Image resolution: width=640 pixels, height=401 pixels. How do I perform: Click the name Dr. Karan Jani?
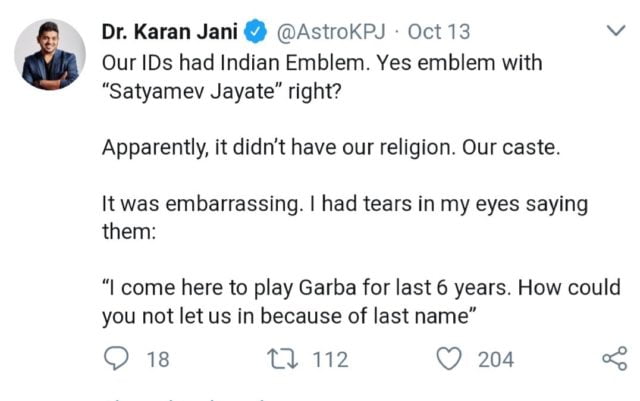point(169,33)
